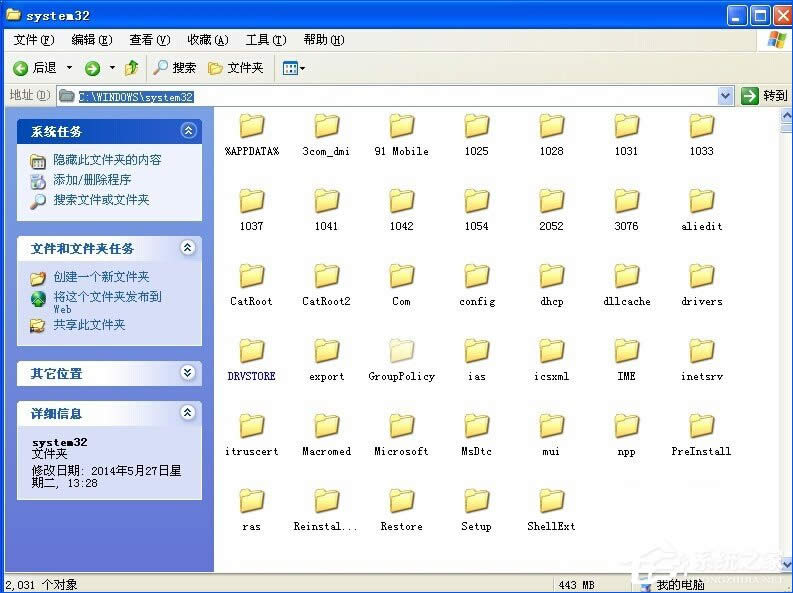Click the address bar path field

[x=400, y=96]
